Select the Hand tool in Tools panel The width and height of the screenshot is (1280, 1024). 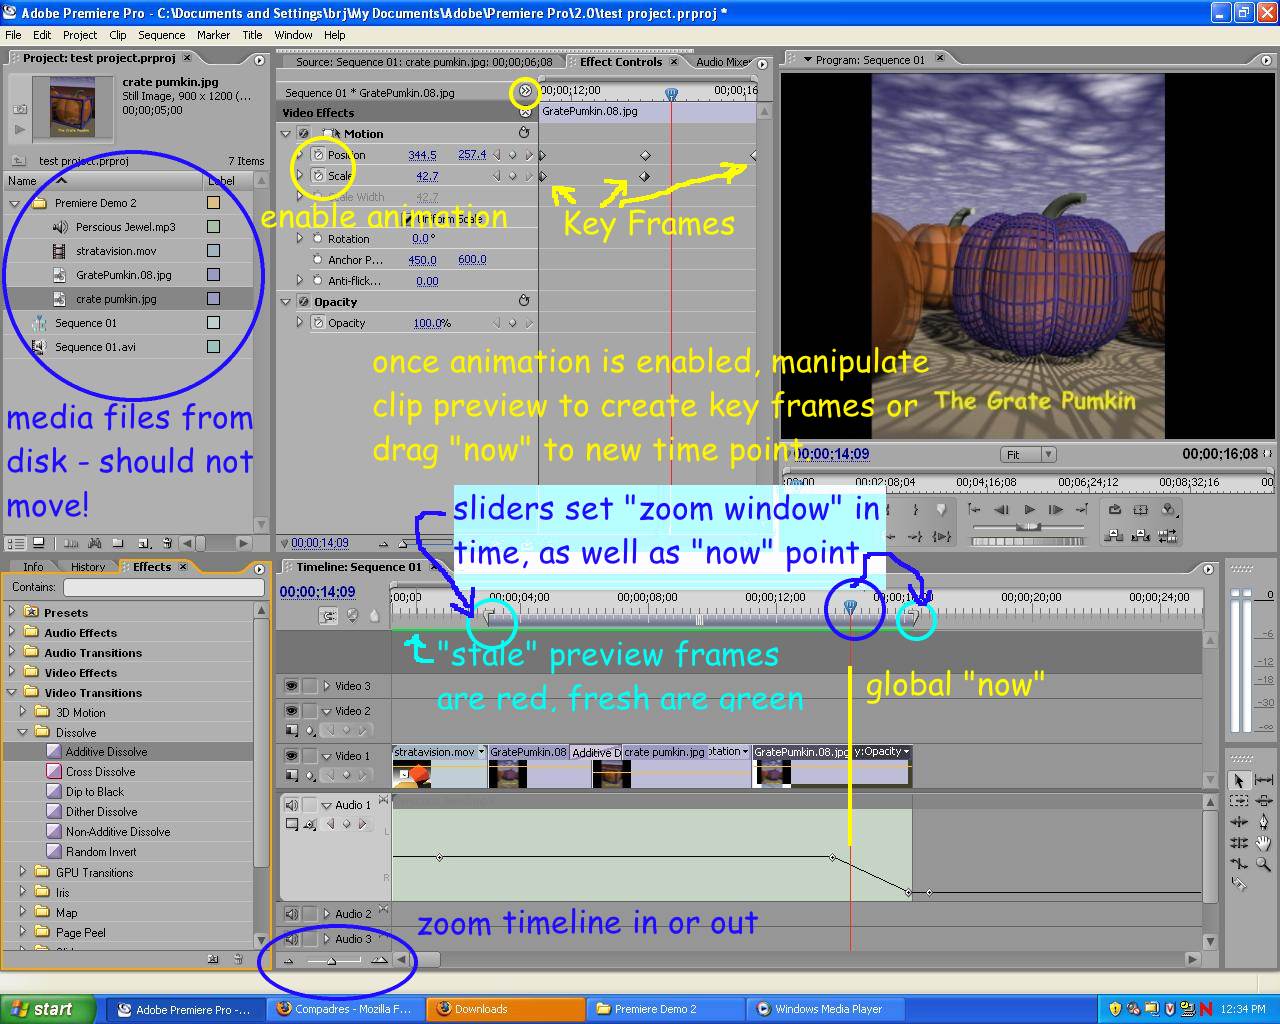pos(1263,843)
